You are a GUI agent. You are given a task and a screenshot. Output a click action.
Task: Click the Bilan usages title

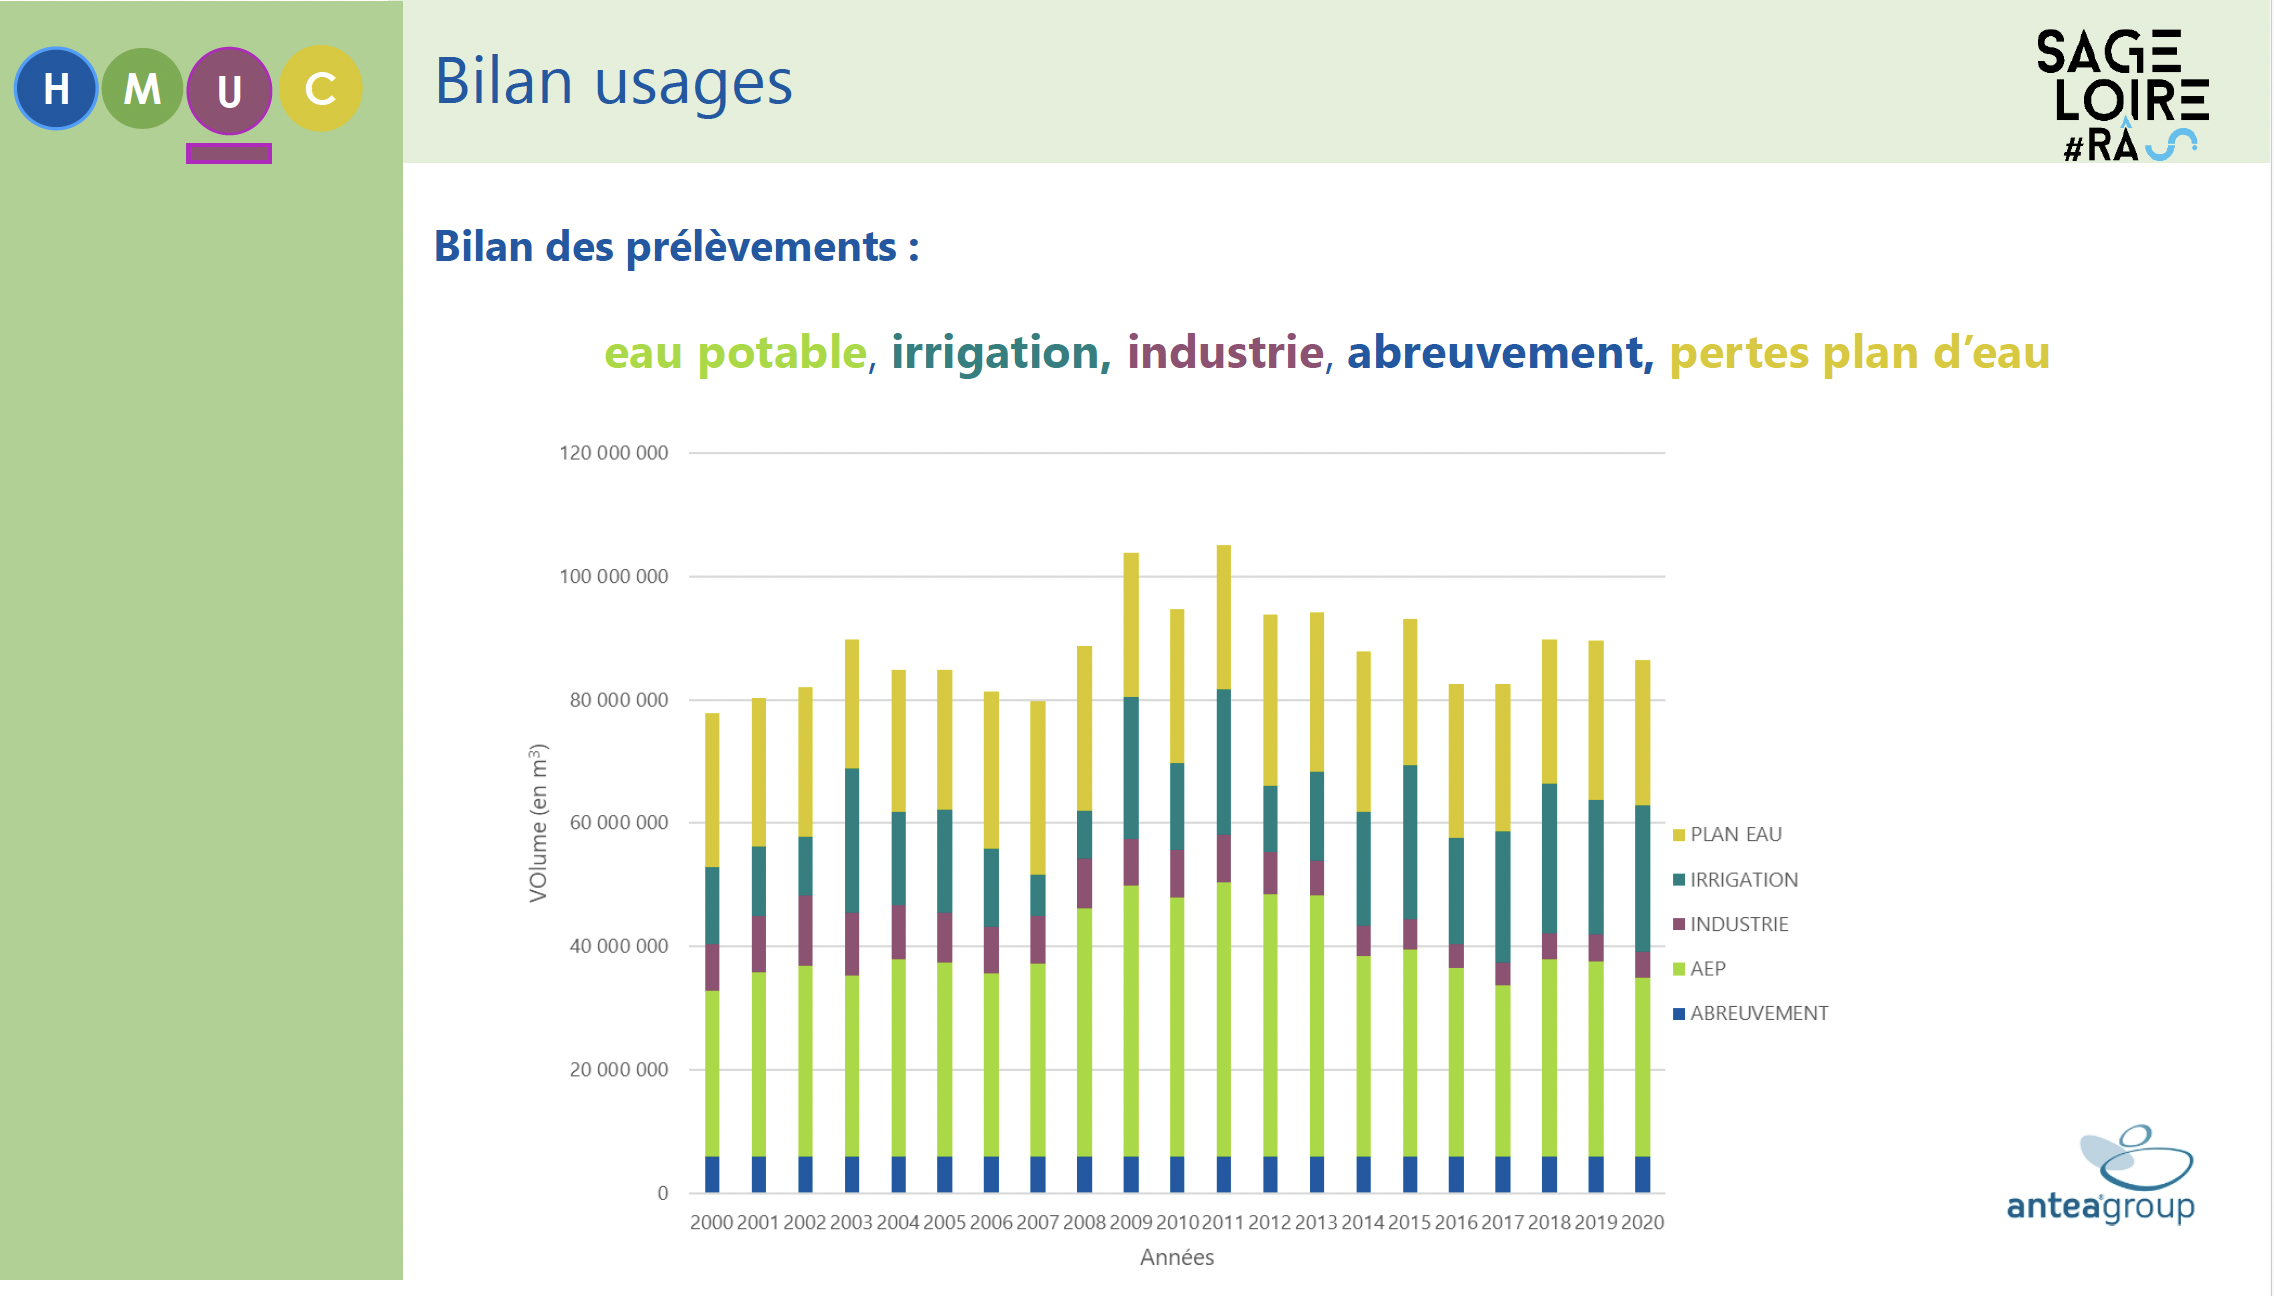pos(614,82)
